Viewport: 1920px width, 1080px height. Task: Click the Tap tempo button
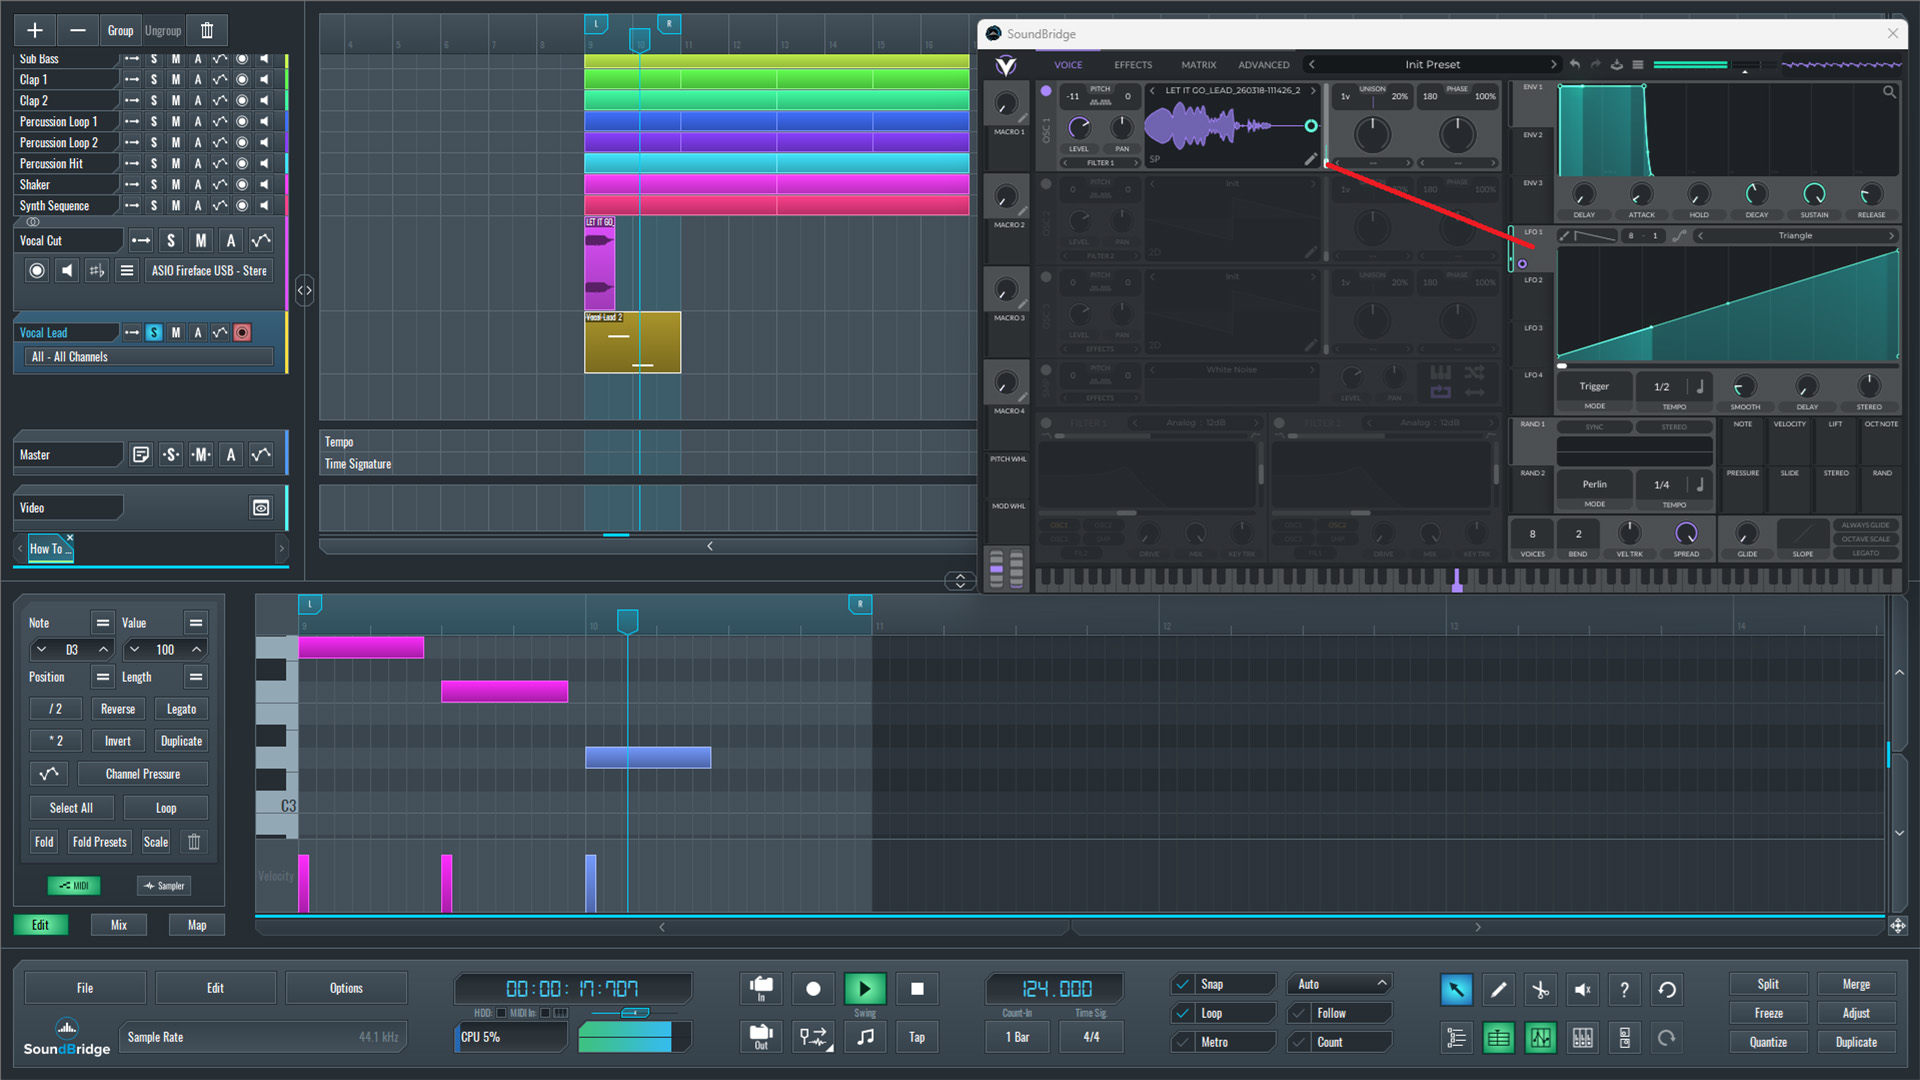[917, 1037]
